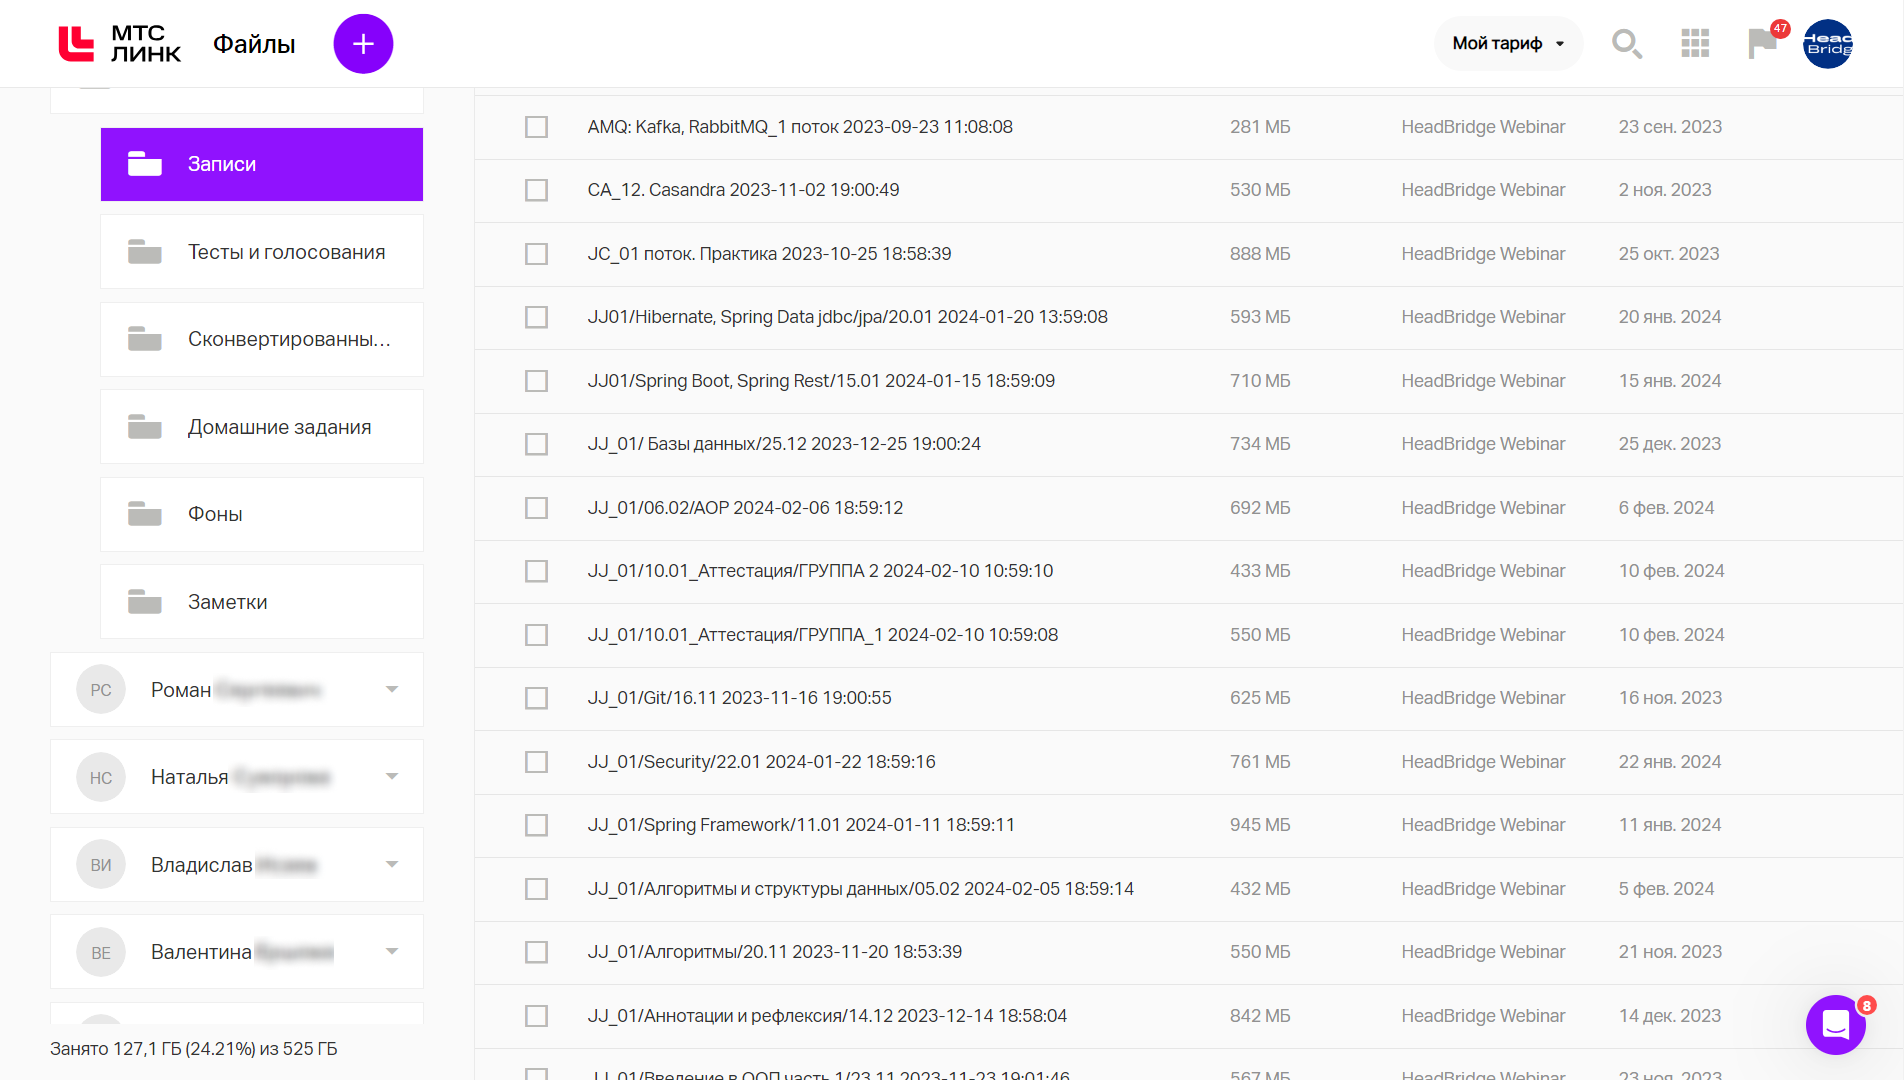Expand Владислав user folder arrow
The height and width of the screenshot is (1080, 1904).
392,864
